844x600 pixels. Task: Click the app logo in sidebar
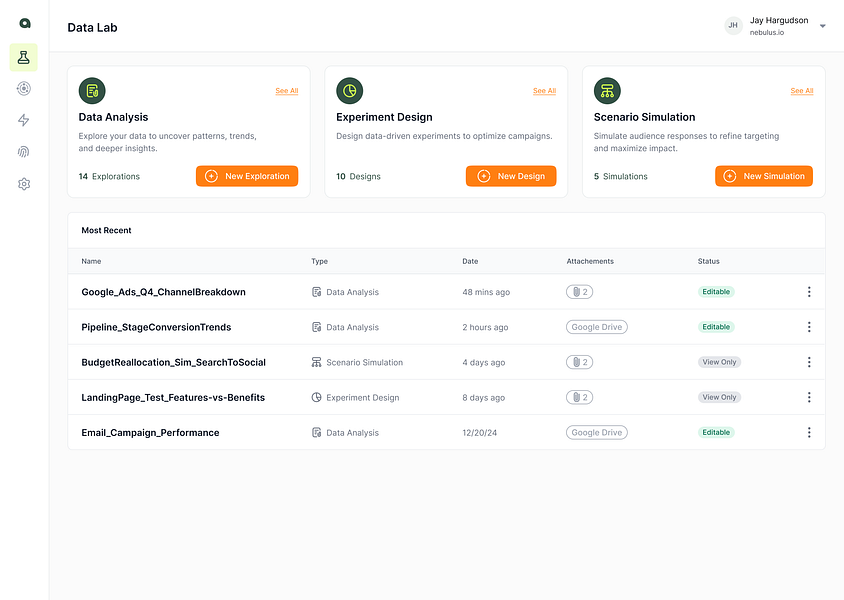[25, 23]
